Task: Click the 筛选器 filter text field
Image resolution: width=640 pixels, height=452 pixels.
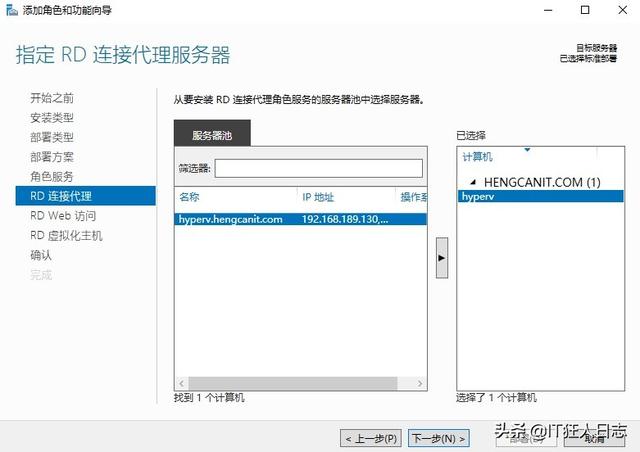Action: coord(318,168)
